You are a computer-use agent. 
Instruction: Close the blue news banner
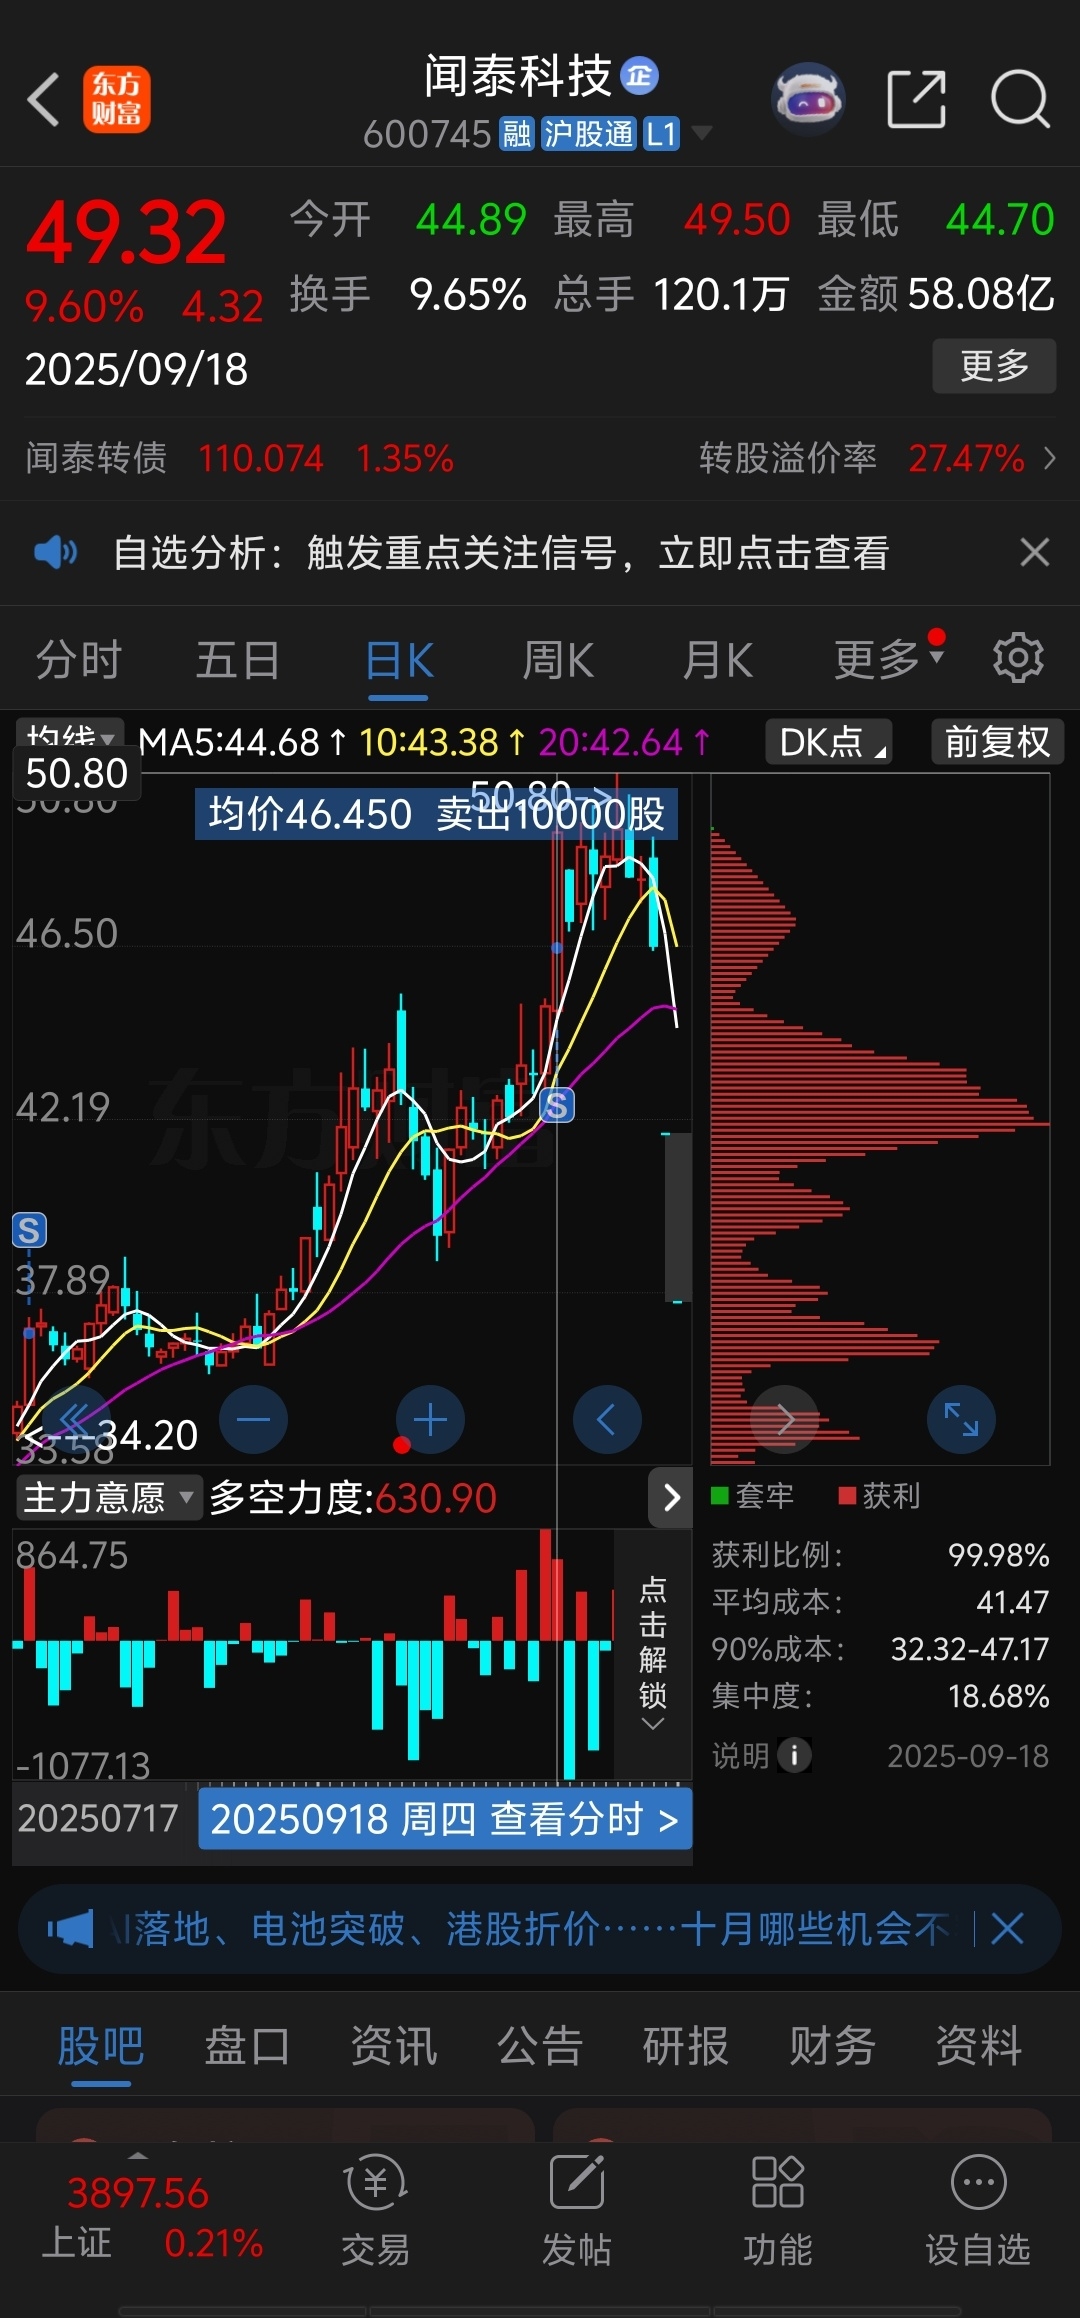click(x=1007, y=1928)
